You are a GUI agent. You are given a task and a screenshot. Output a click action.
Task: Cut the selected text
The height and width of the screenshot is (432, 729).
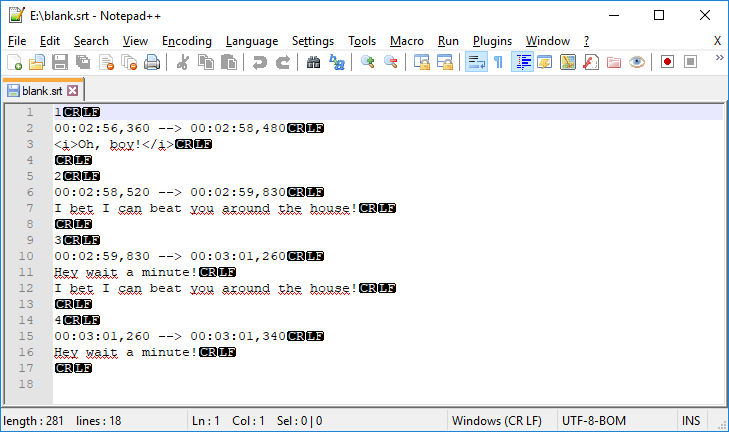(x=183, y=62)
